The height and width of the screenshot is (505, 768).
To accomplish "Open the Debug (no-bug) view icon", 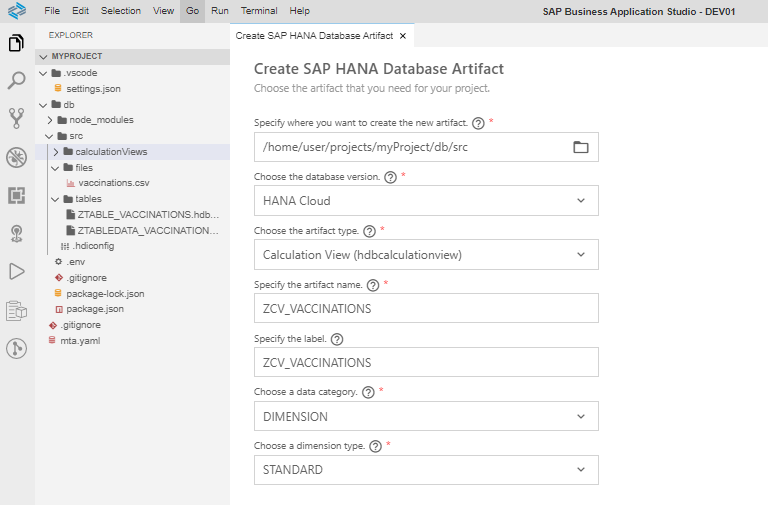I will coord(16,158).
